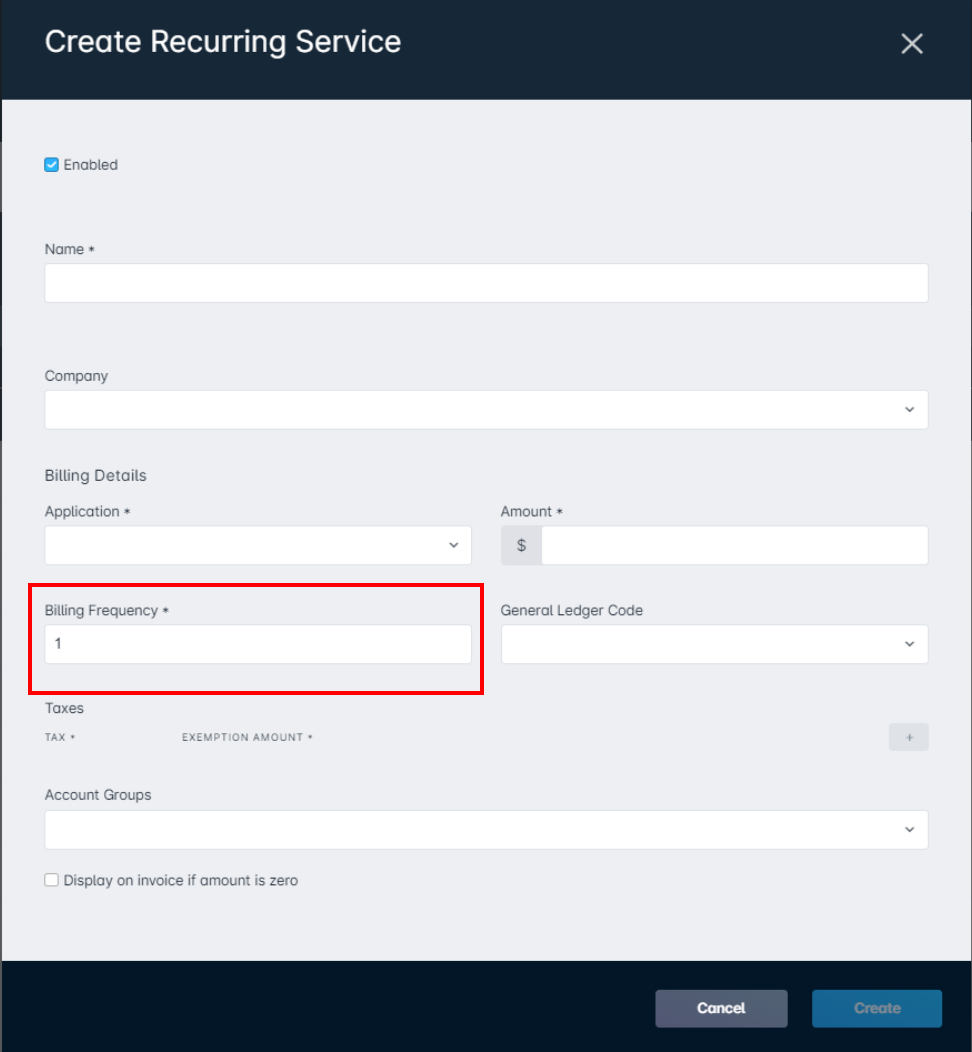Open the Application dropdown
Image resolution: width=972 pixels, height=1052 pixels.
tap(258, 545)
